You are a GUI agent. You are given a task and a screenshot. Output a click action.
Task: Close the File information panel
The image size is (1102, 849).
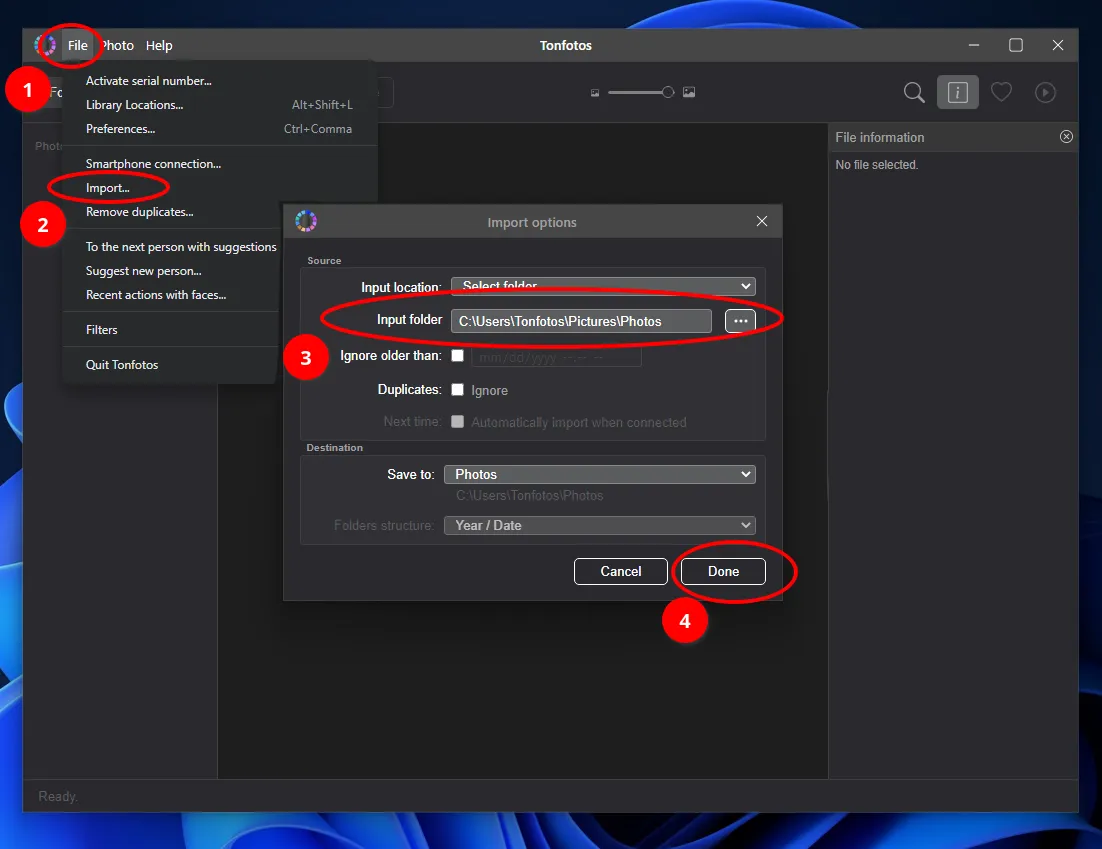(1066, 136)
